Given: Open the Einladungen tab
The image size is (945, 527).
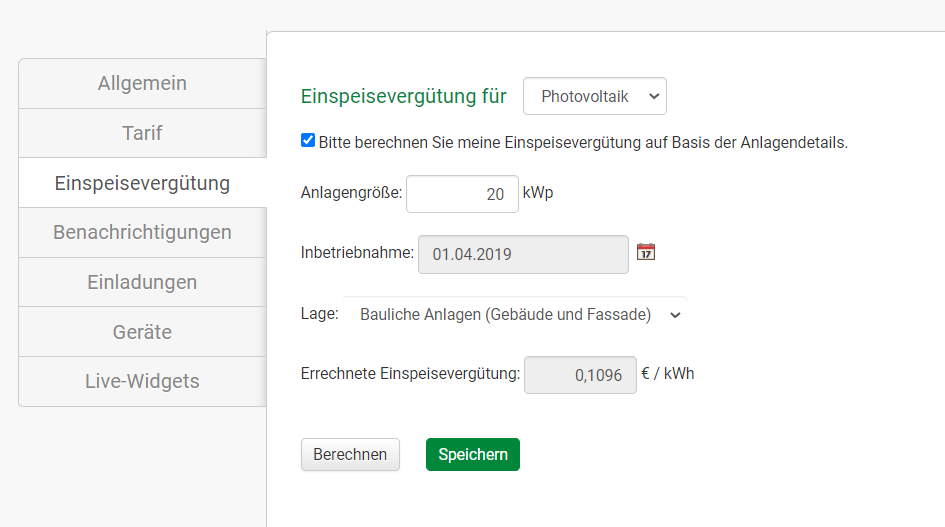Looking at the screenshot, I should pos(142,282).
